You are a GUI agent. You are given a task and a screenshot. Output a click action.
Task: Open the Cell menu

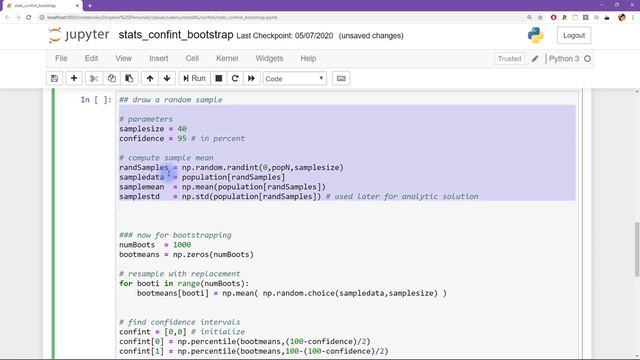pyautogui.click(x=192, y=58)
